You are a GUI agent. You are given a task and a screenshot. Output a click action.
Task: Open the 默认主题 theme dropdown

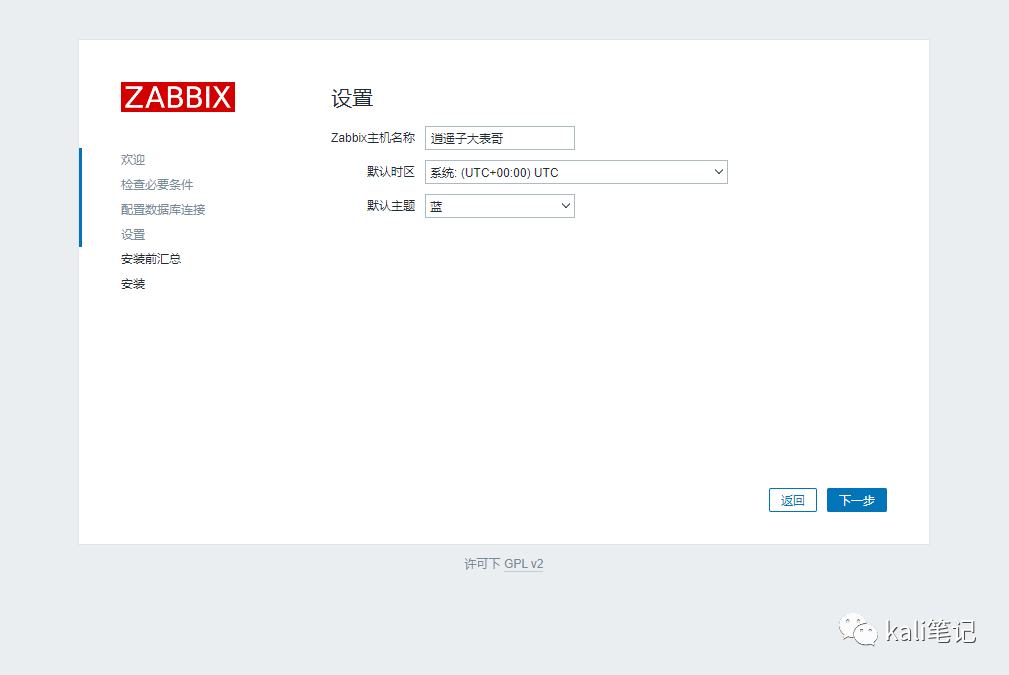pyautogui.click(x=499, y=207)
